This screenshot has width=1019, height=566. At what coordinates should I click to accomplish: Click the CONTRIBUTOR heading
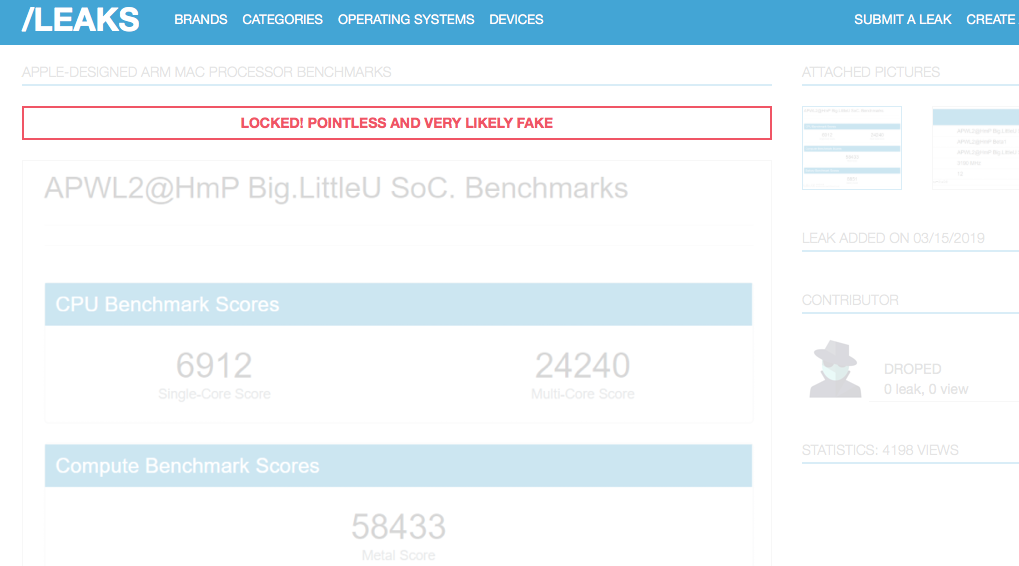point(850,300)
